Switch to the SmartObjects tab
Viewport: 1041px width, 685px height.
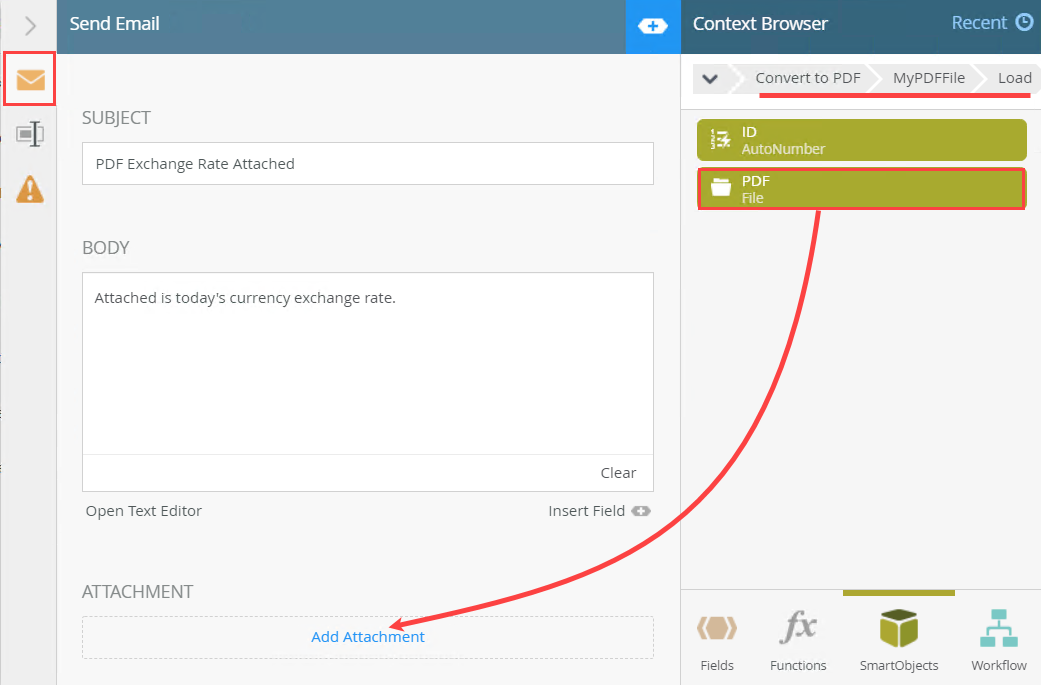pos(898,641)
